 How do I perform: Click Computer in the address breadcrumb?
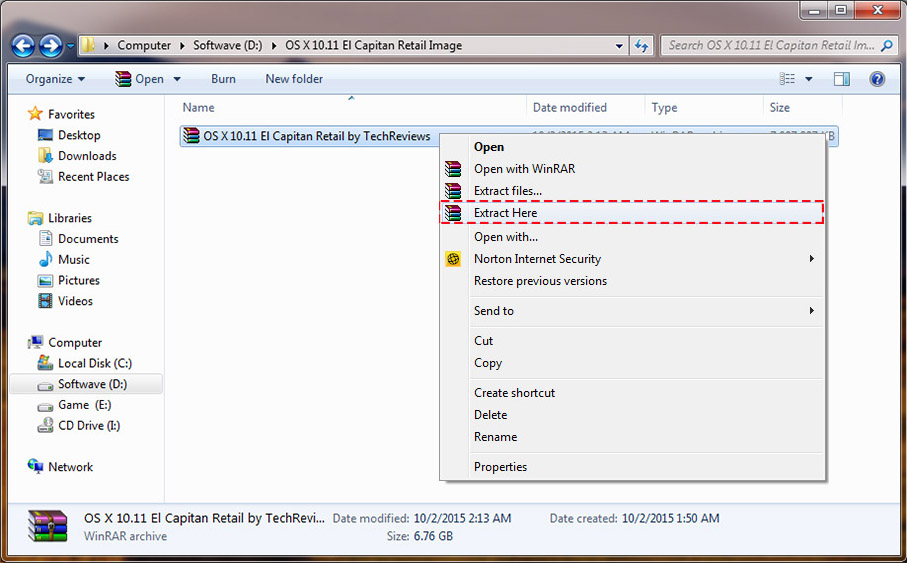coord(144,45)
